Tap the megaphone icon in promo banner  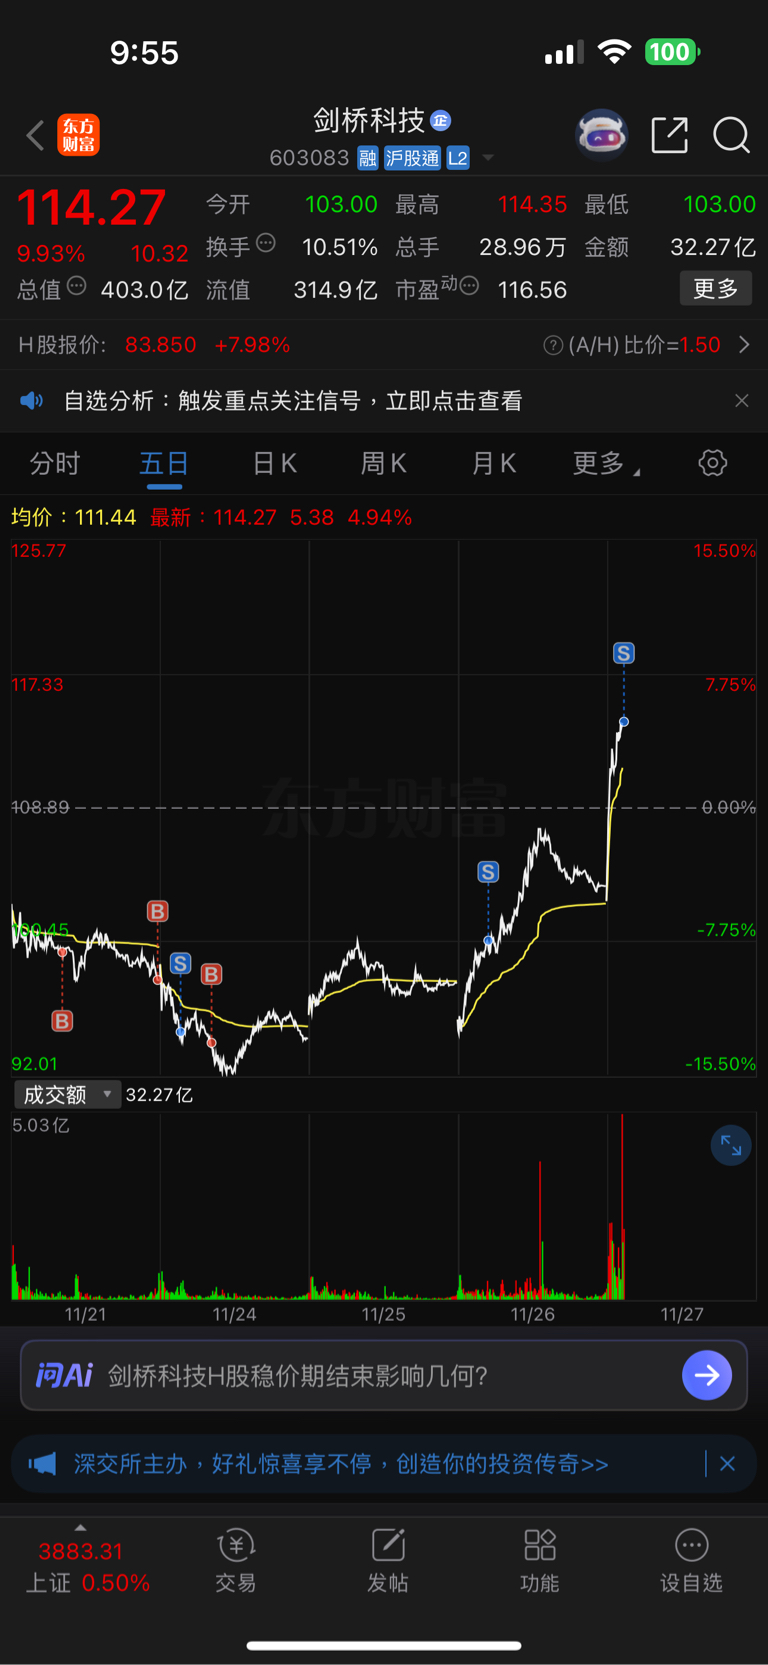[x=42, y=1464]
